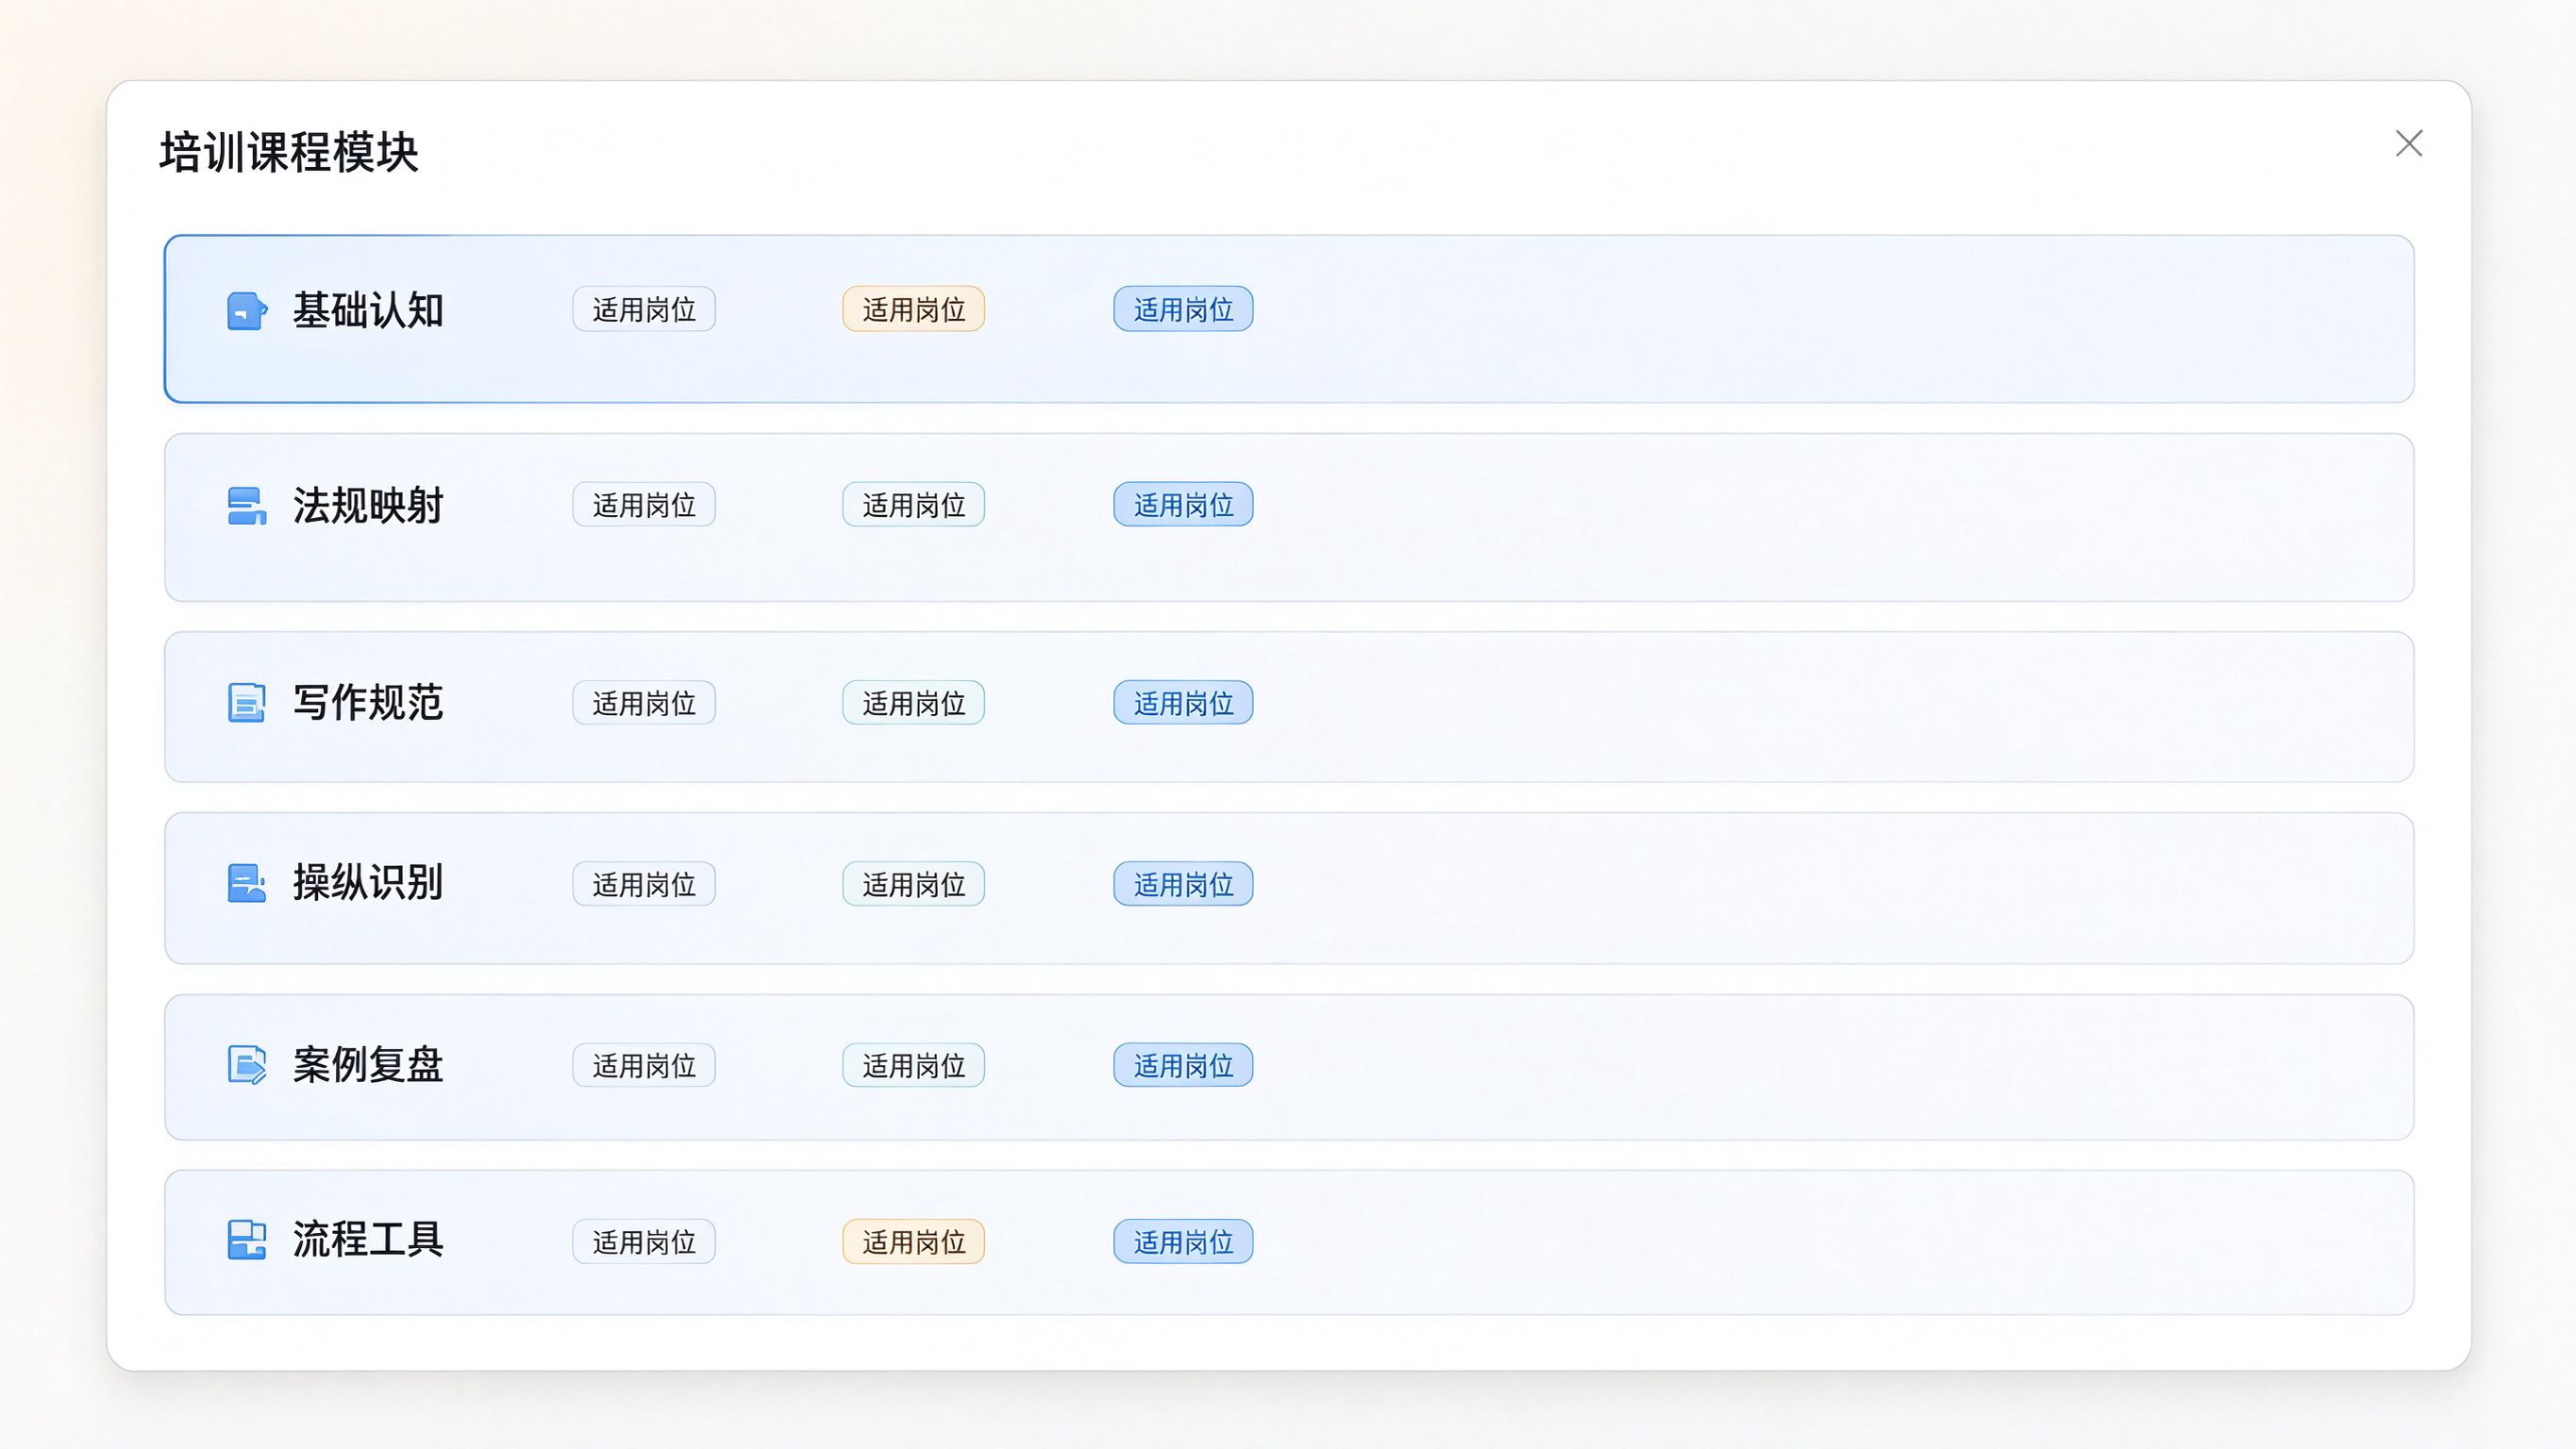
Task: Select the 操纵识别 module title
Action: pyautogui.click(x=368, y=884)
